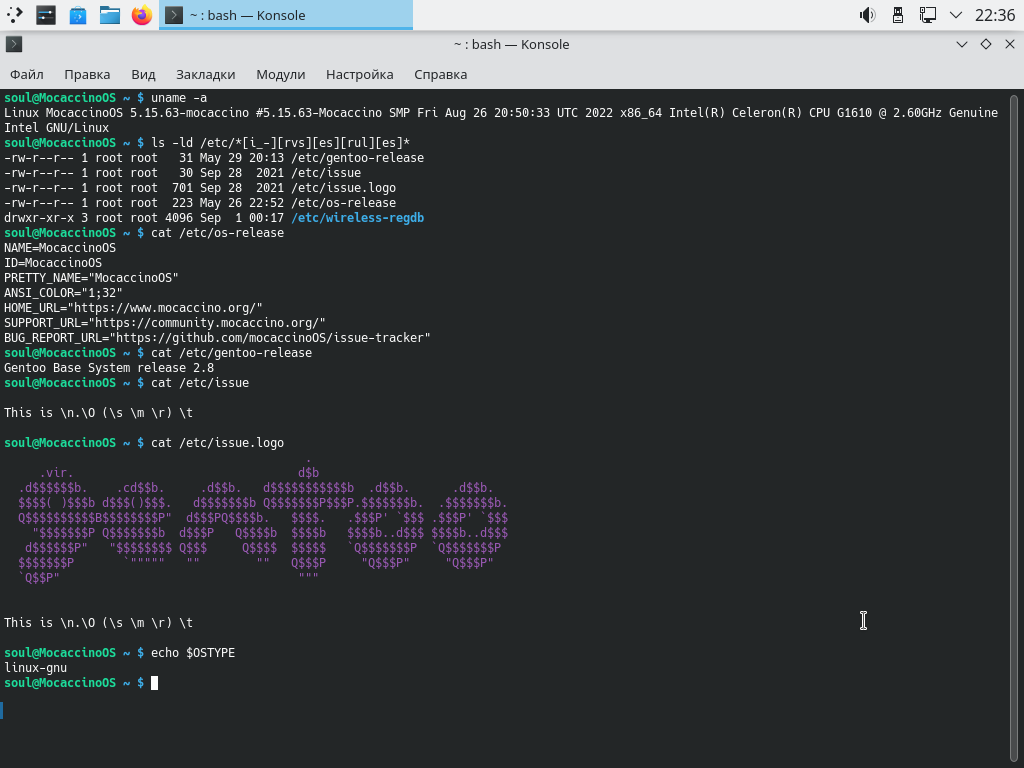Open the Вид menu
Screen dimensions: 1024x768
pyautogui.click(x=143, y=74)
